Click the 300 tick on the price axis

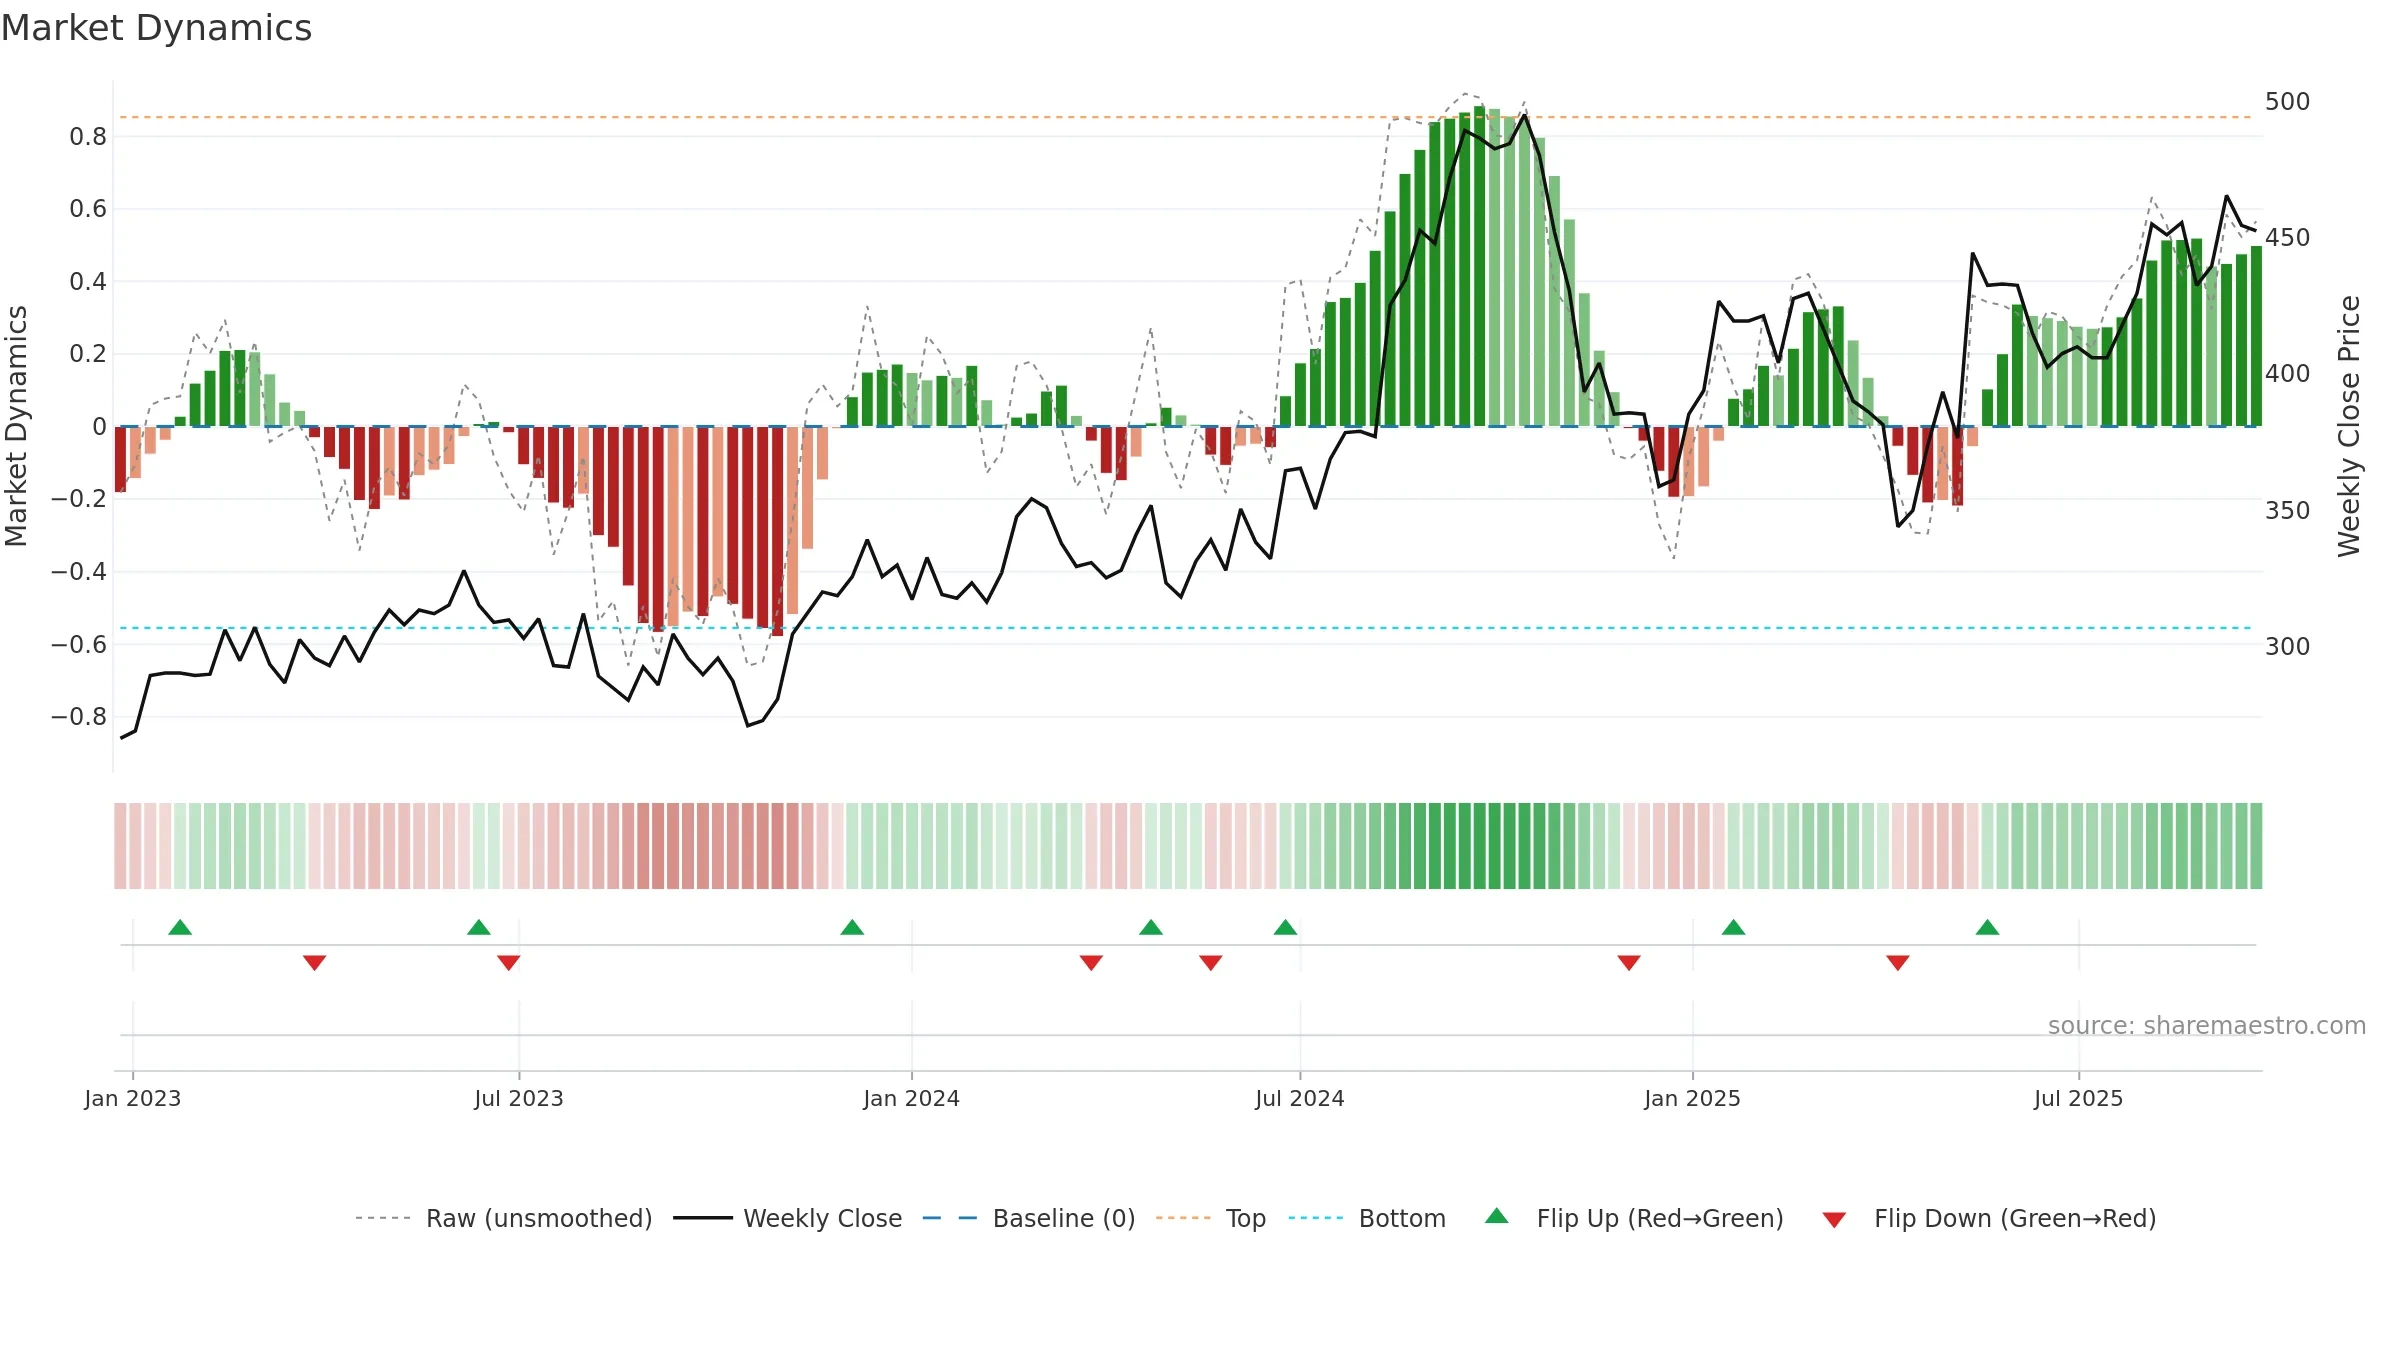pos(2287,646)
